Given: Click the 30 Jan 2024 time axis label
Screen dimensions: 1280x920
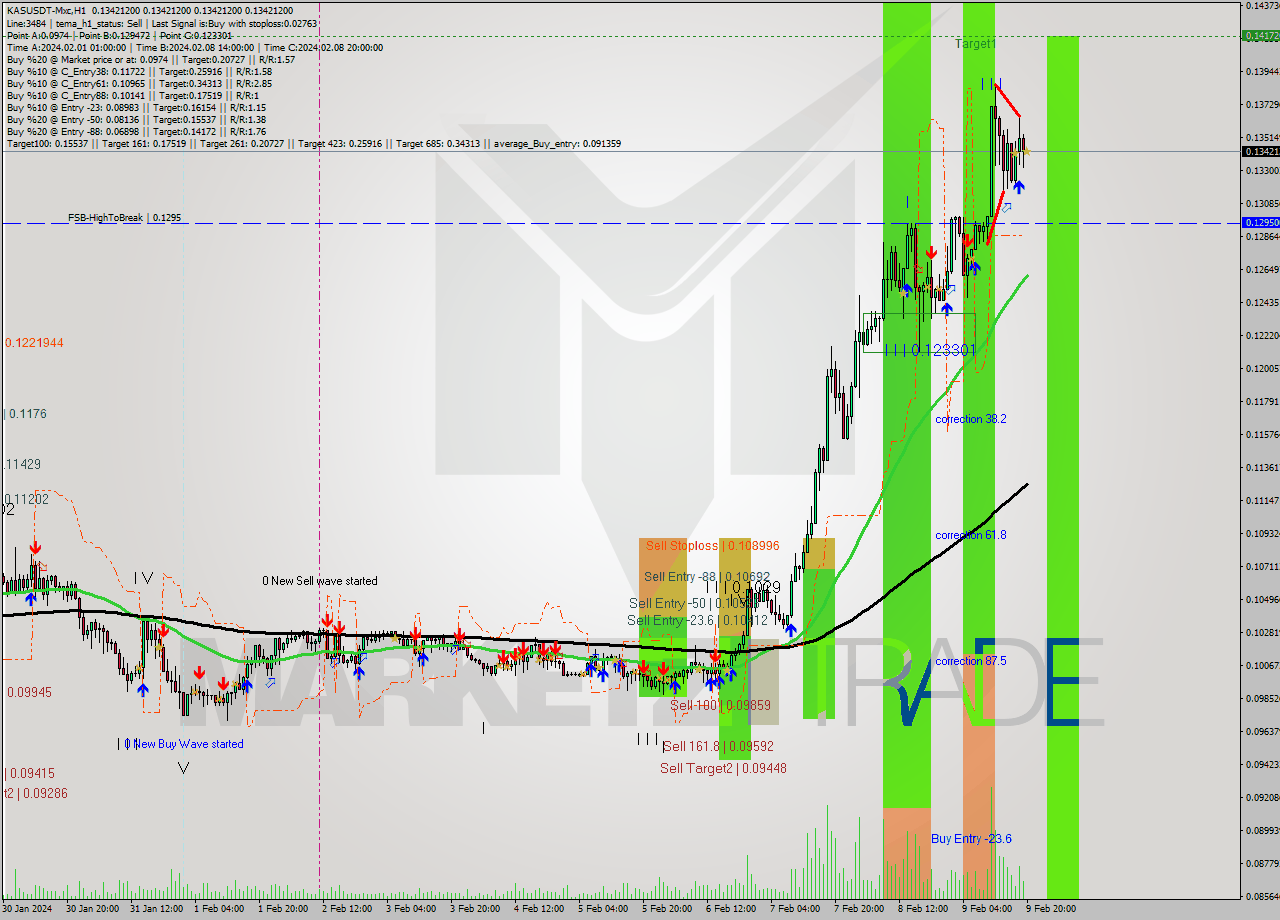Looking at the screenshot, I should [27, 909].
